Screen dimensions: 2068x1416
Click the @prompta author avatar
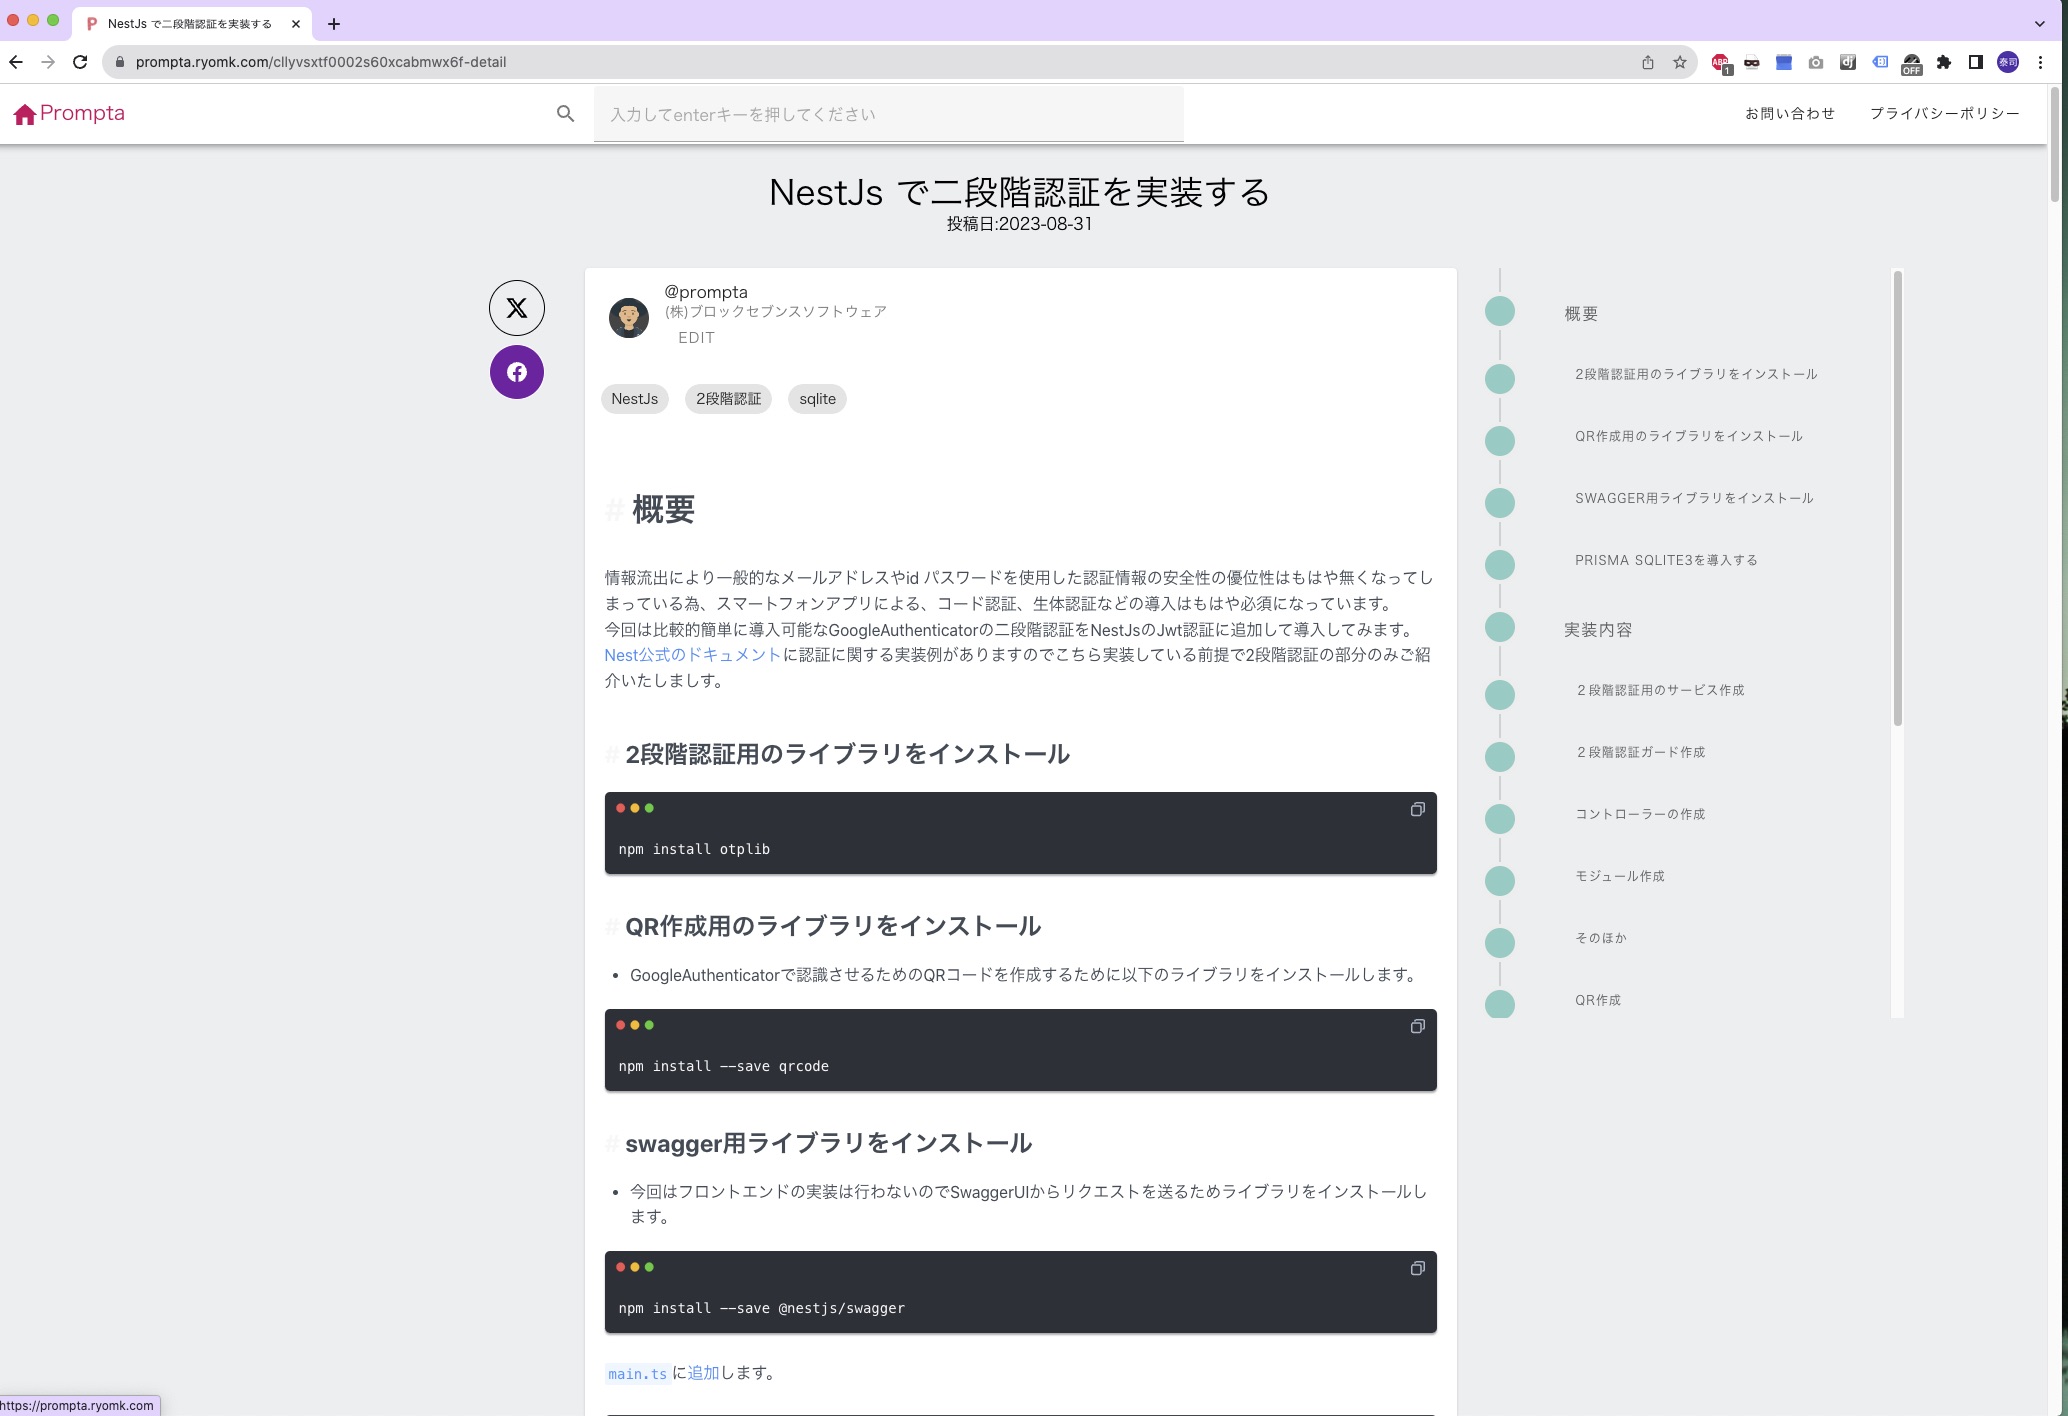(x=629, y=317)
